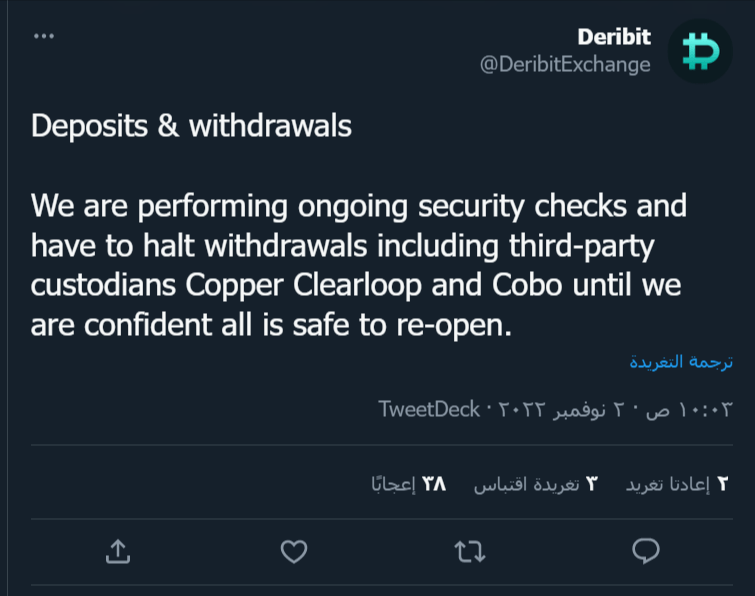
Task: Open the ١٠:٠٣ ص timestamp link
Action: coord(689,410)
